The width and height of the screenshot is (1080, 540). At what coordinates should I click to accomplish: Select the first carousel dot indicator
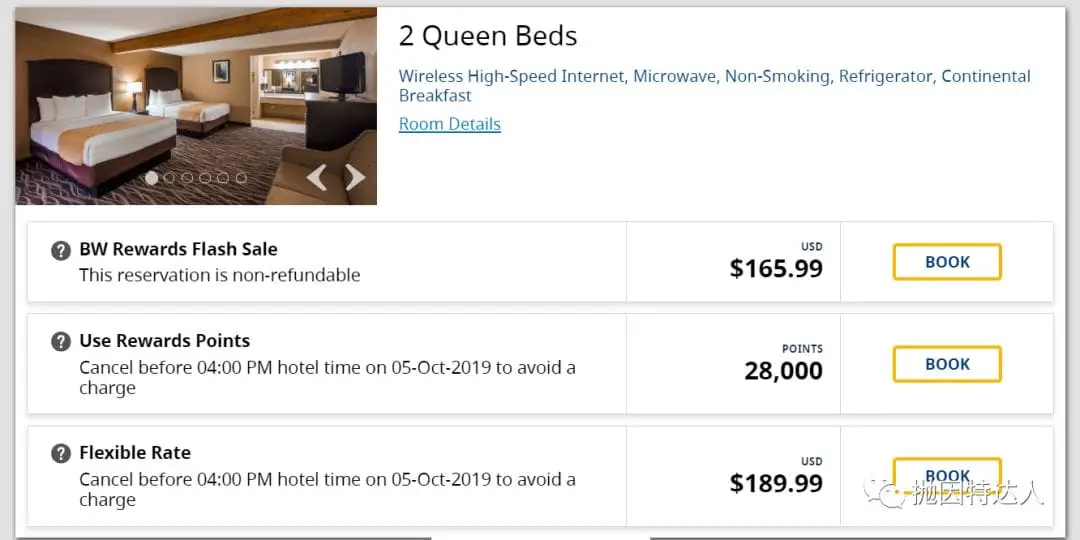152,178
